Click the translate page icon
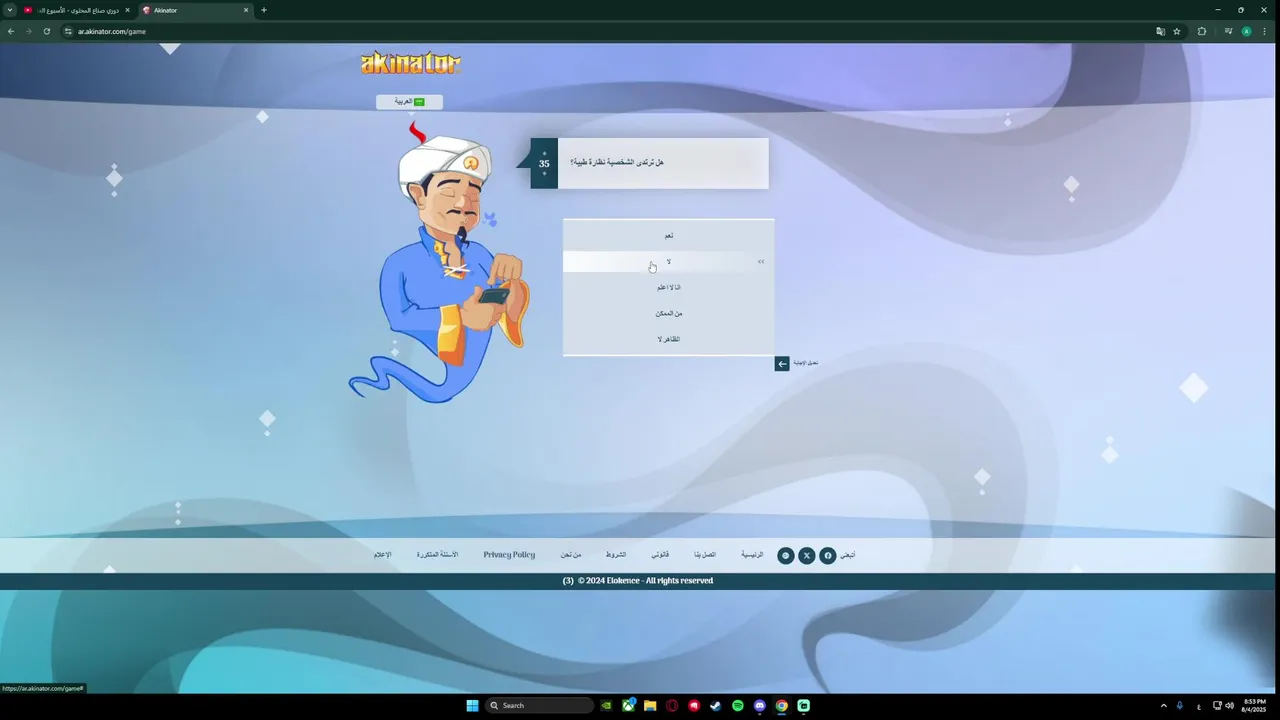 click(1160, 31)
